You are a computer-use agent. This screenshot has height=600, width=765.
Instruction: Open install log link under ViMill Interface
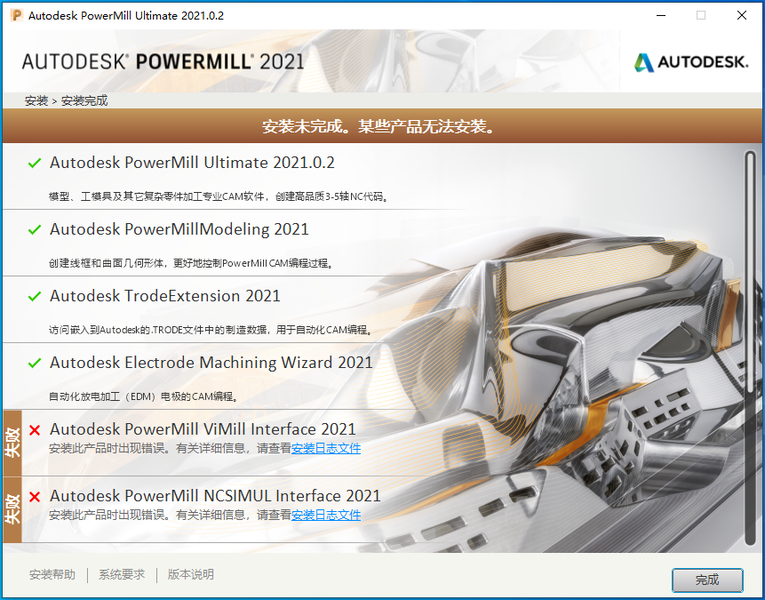pyautogui.click(x=326, y=448)
